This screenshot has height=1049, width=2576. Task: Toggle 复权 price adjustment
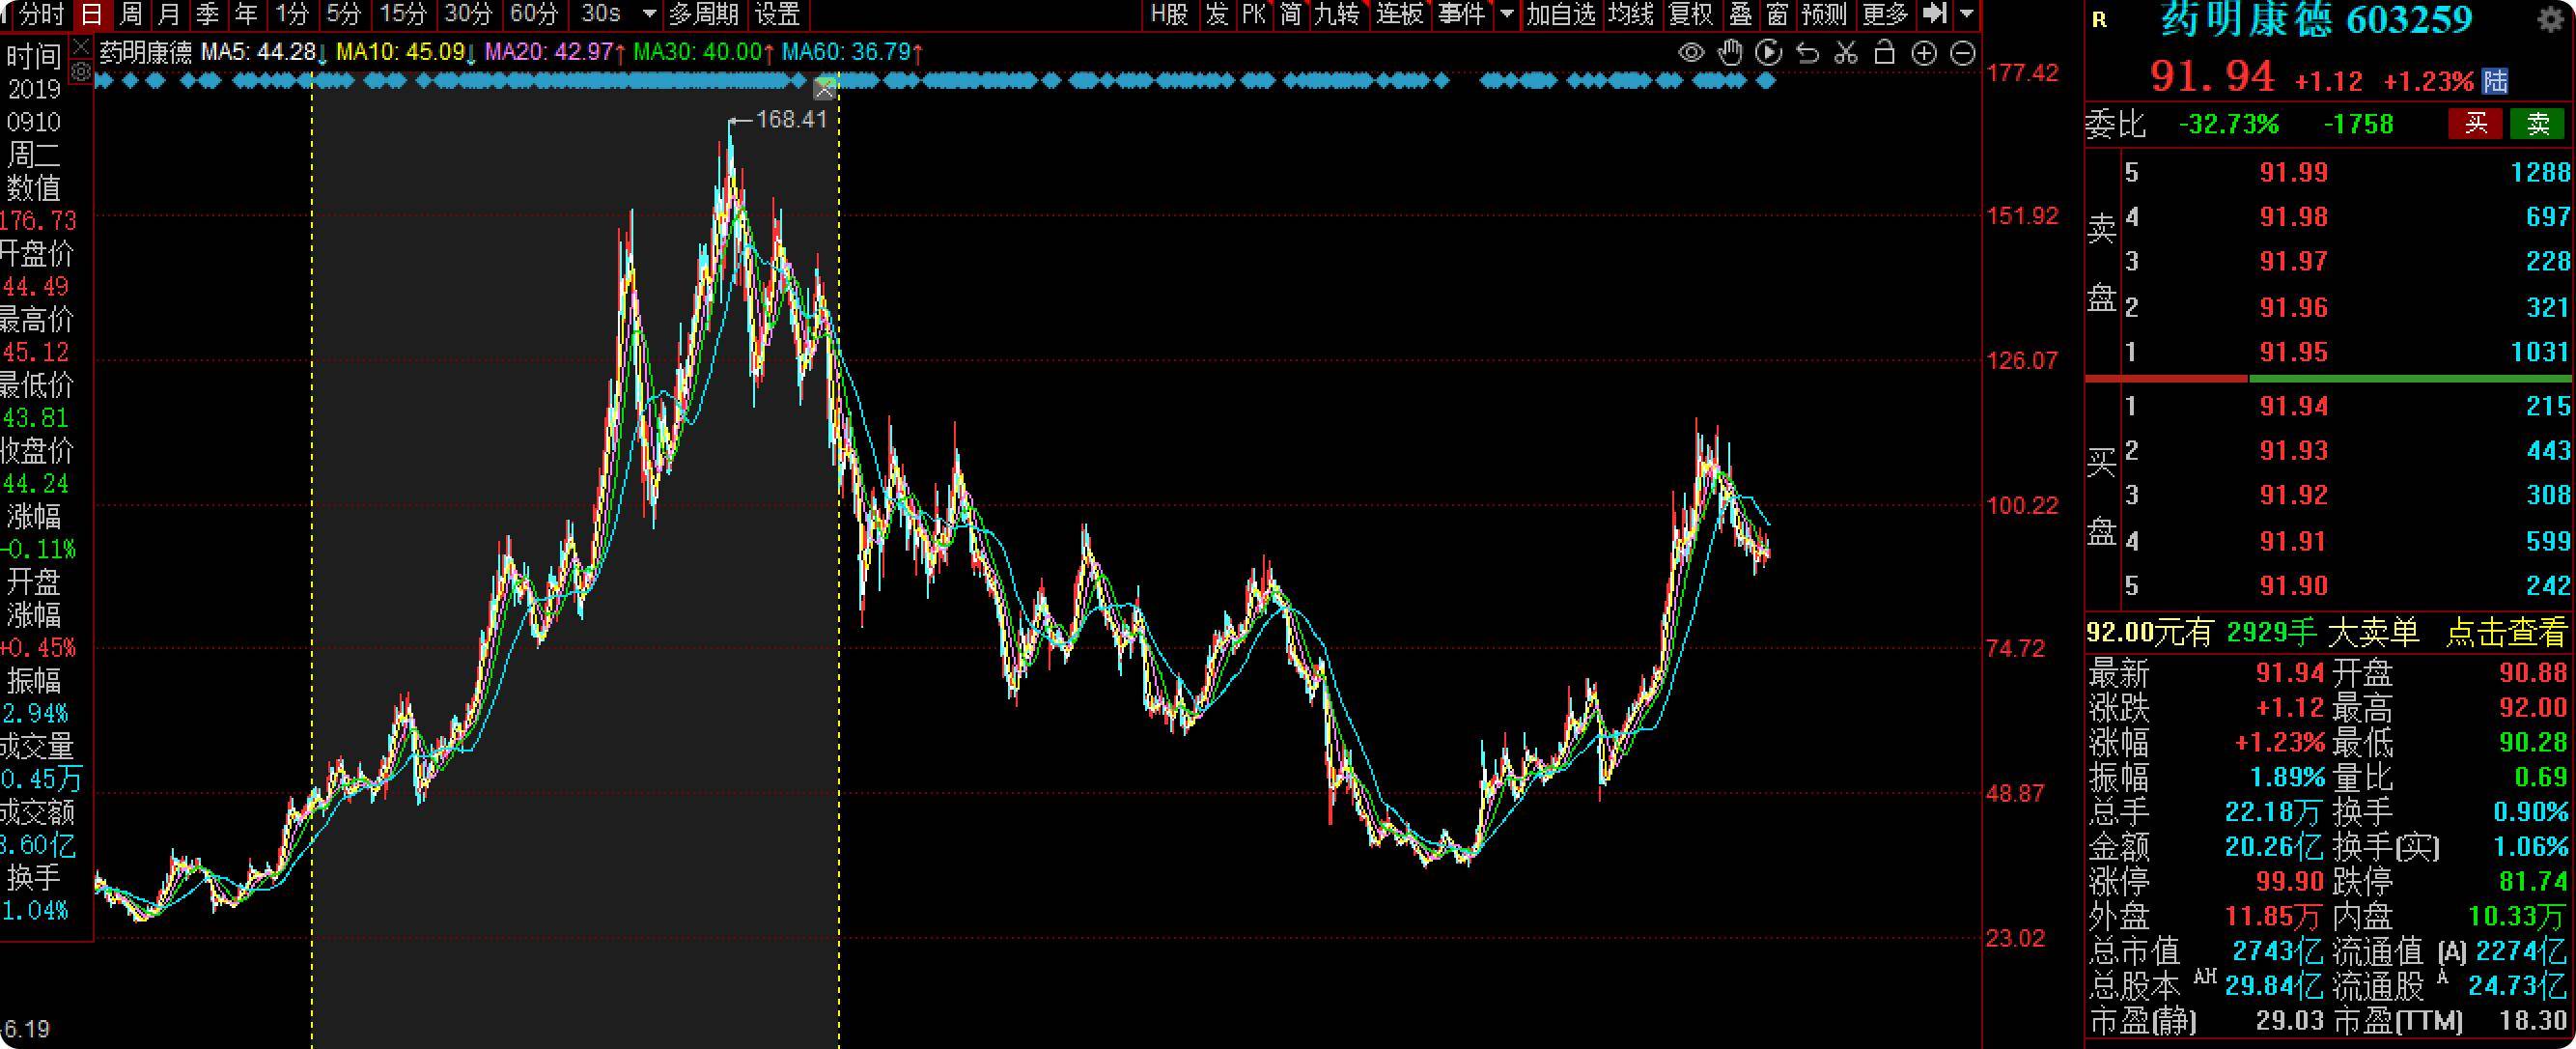pyautogui.click(x=1691, y=14)
